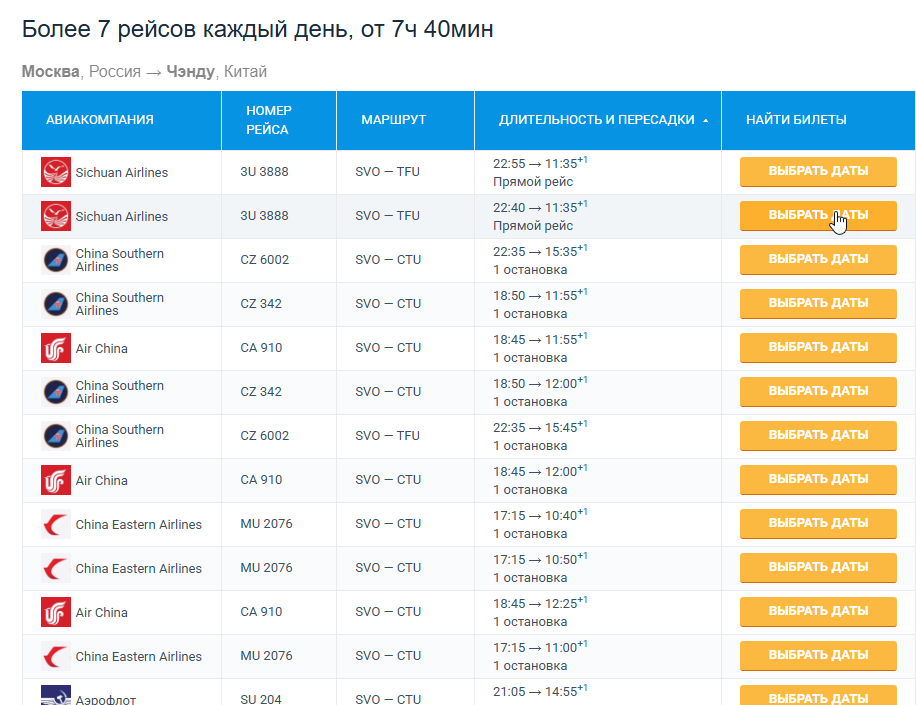Click time text "22:40 → 11:35"
Image resolution: width=916 pixels, height=705 pixels.
point(535,207)
